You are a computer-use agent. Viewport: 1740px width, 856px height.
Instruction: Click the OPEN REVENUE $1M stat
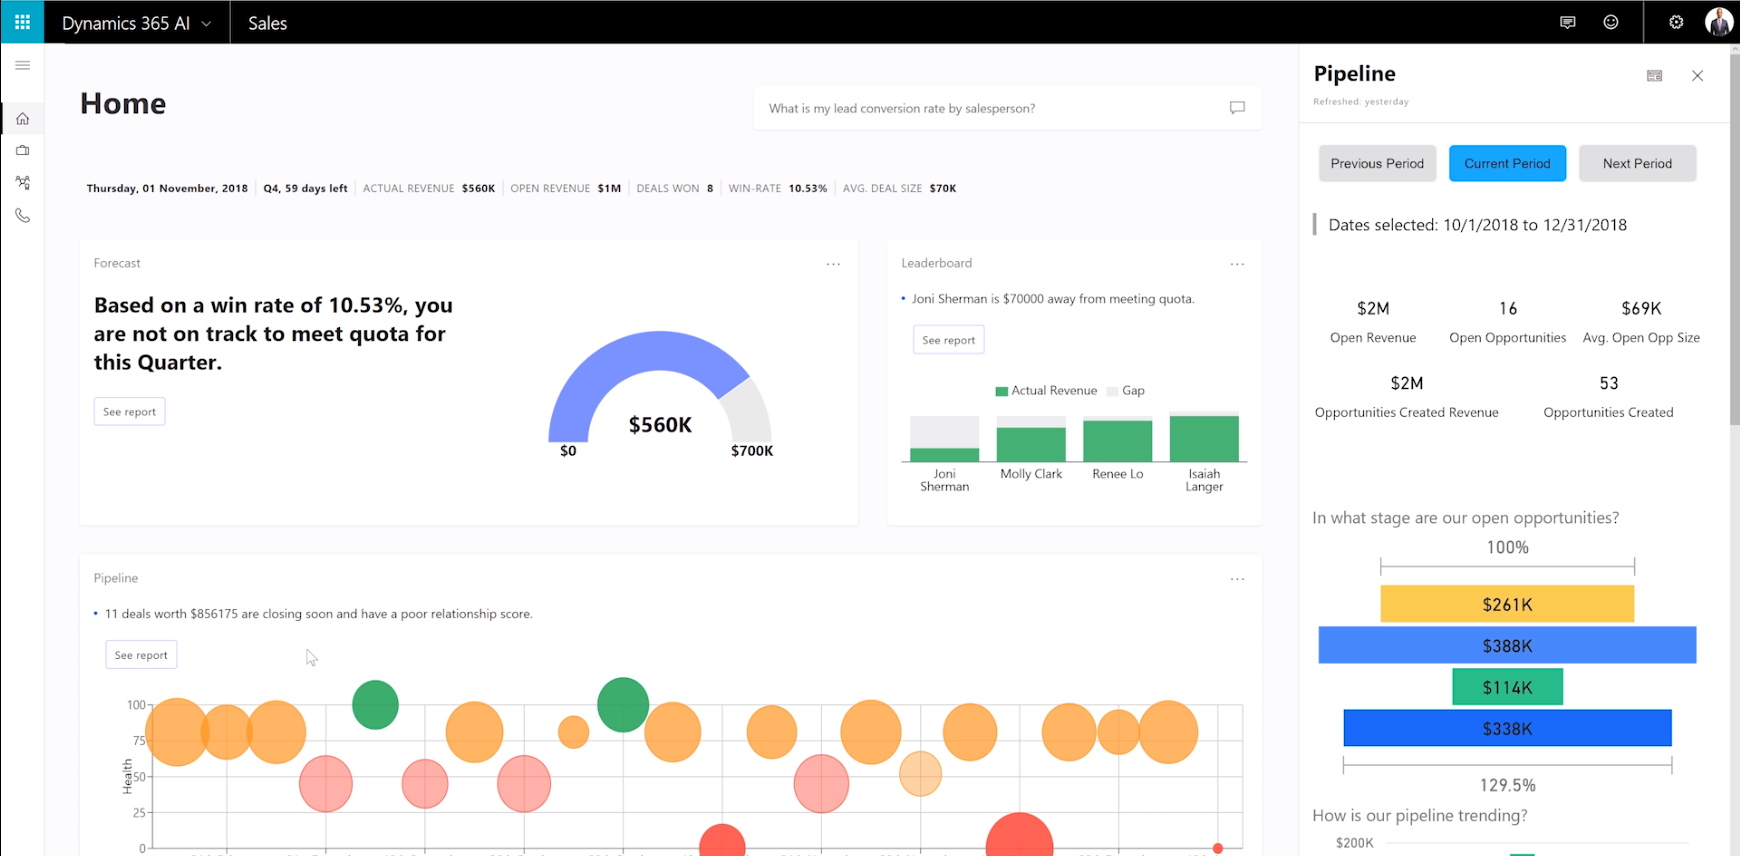[566, 188]
